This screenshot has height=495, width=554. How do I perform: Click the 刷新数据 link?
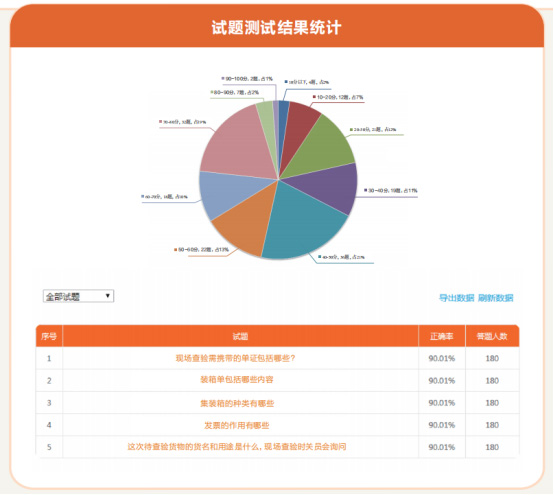(x=495, y=298)
